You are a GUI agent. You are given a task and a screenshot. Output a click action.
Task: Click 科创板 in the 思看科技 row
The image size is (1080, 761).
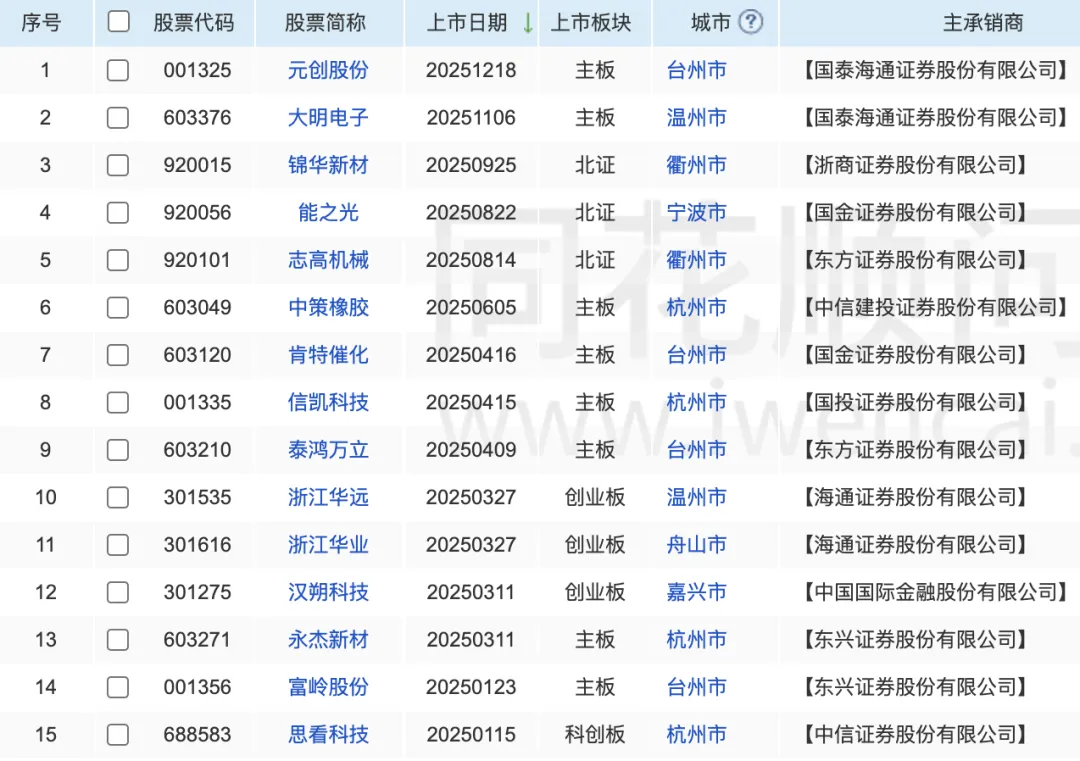pyautogui.click(x=594, y=735)
